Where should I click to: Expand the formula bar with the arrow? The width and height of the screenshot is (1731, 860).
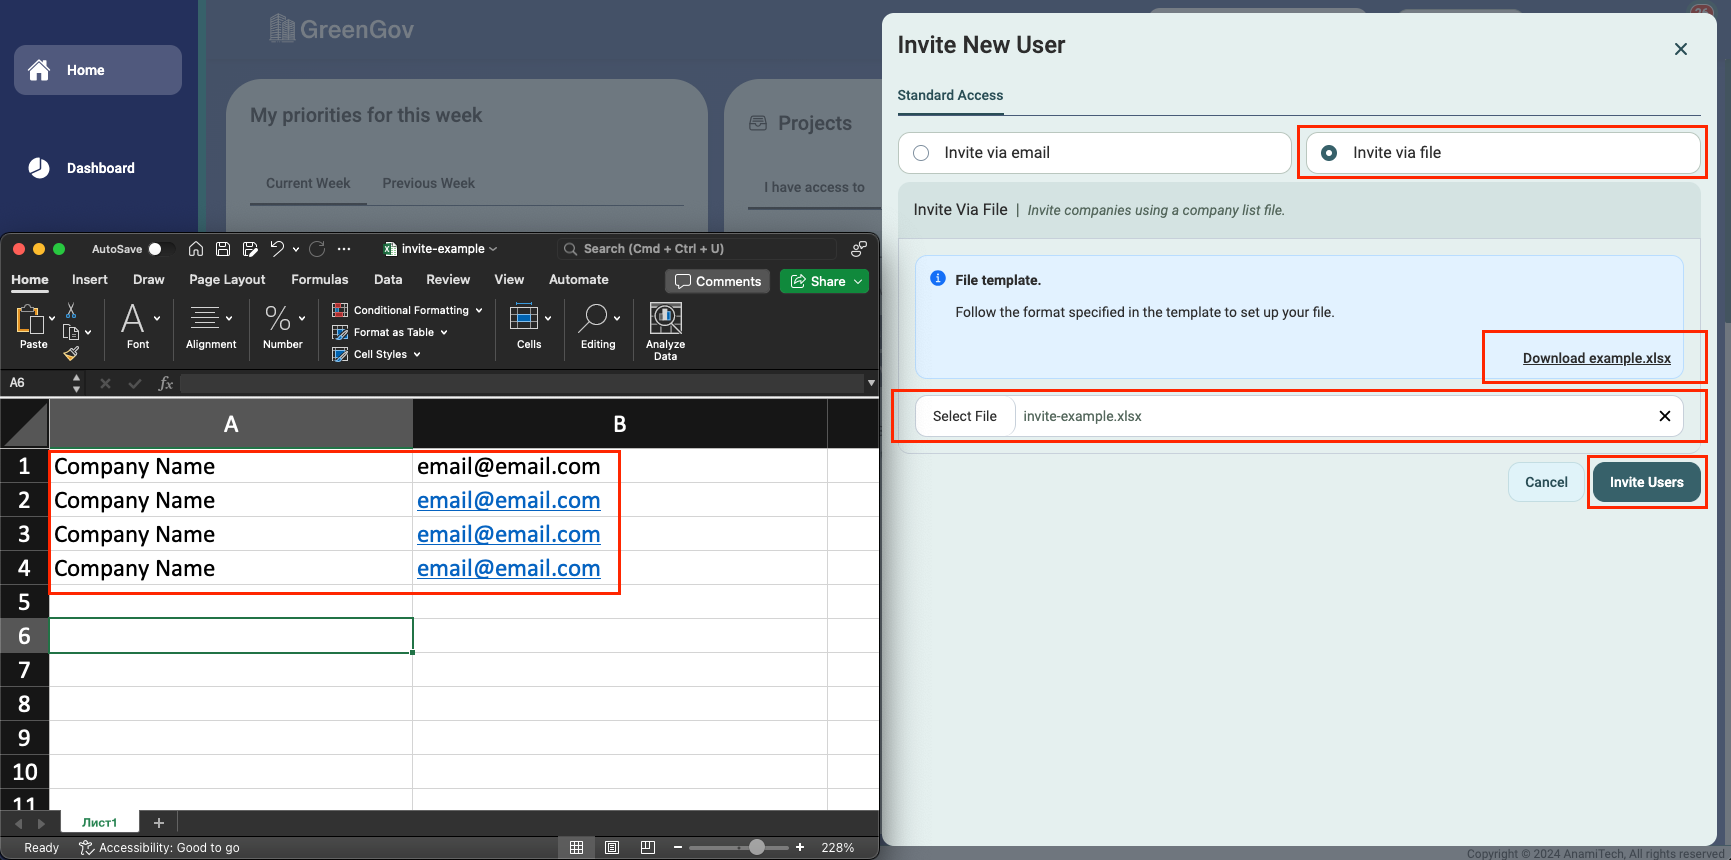point(871,383)
